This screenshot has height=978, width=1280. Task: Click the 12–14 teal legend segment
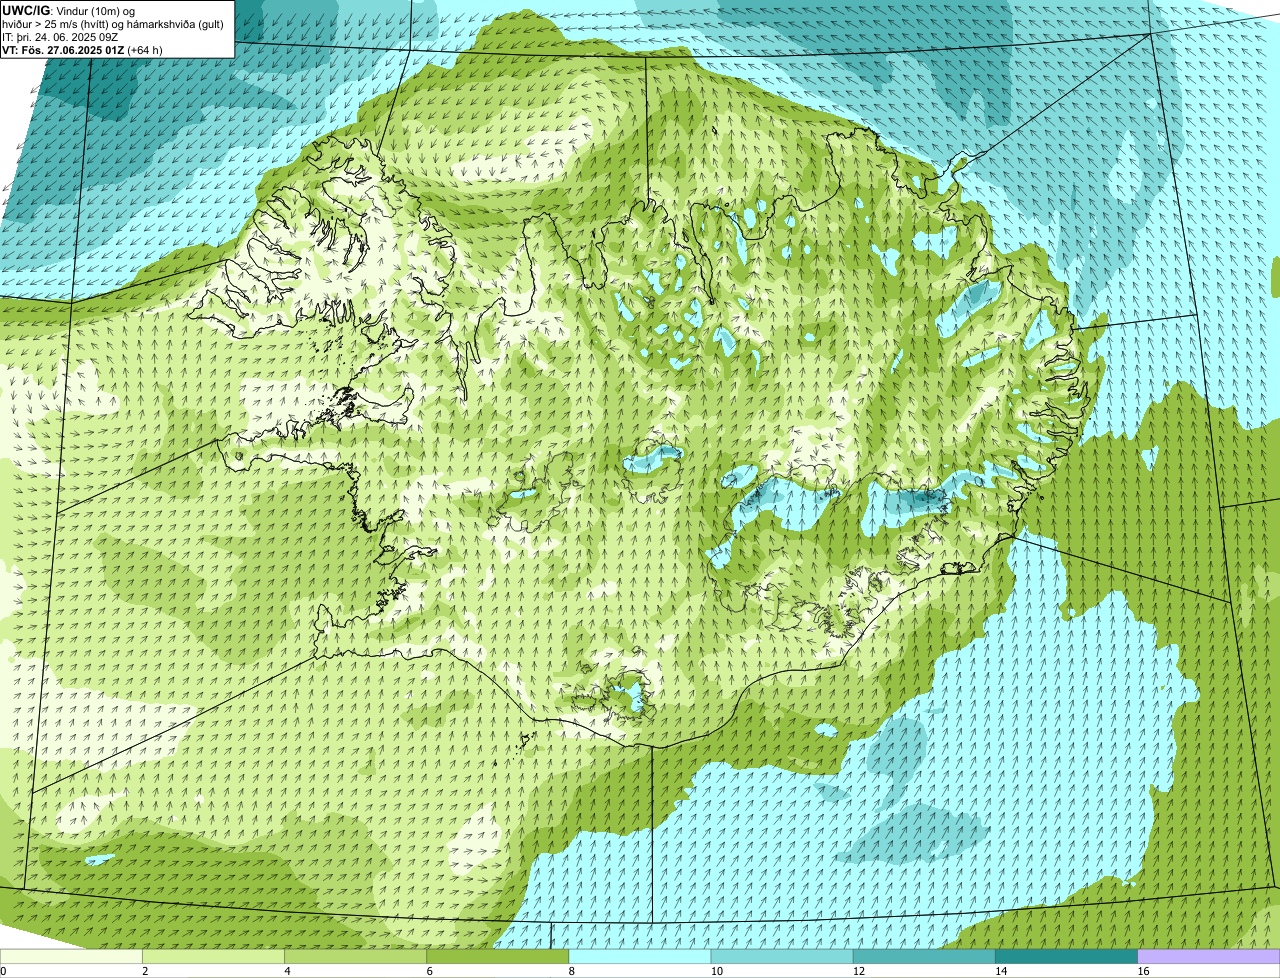tap(924, 956)
